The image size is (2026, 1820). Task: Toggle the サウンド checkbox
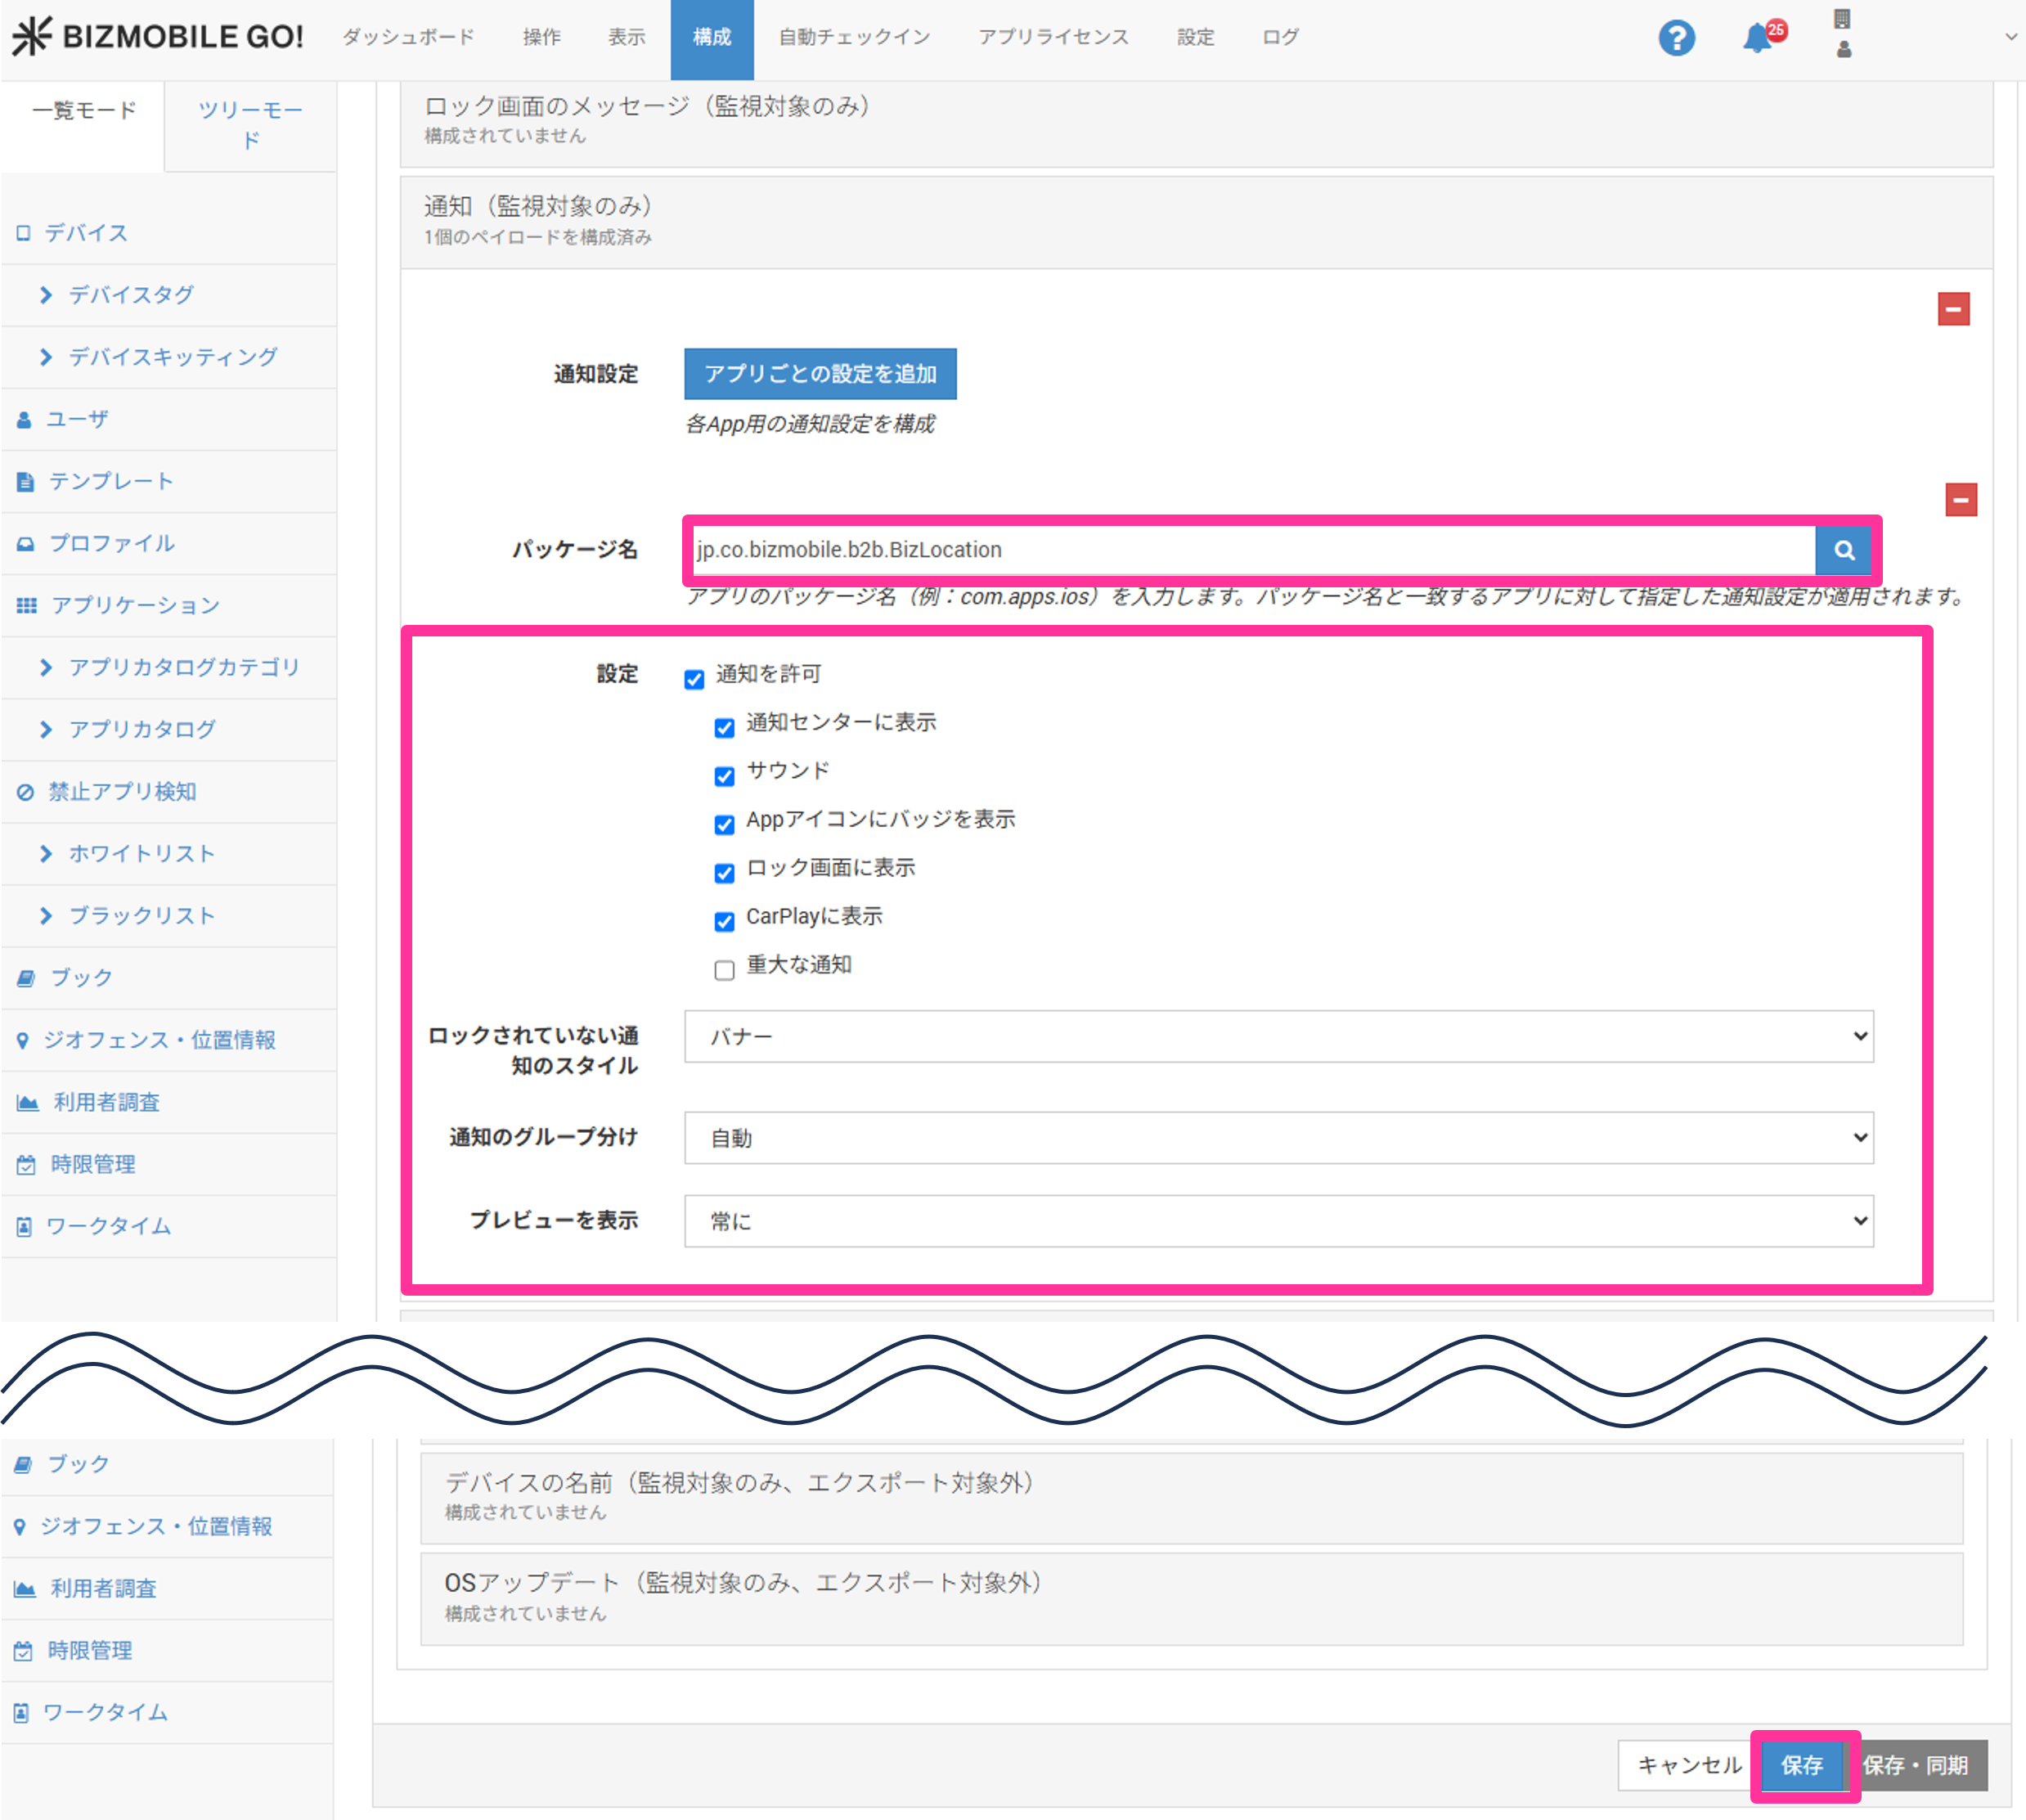click(724, 776)
